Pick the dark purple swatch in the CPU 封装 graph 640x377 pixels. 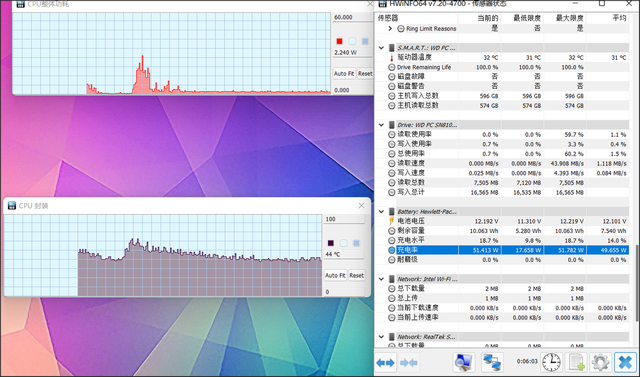tap(331, 243)
